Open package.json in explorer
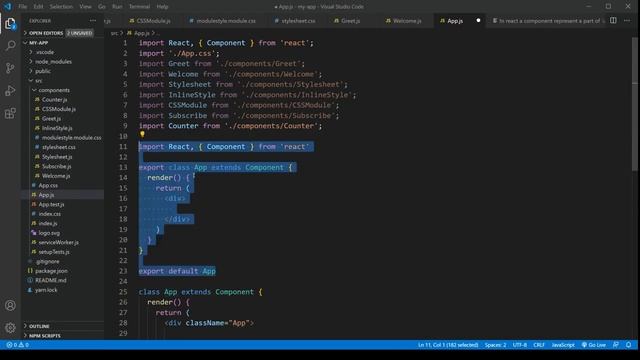This screenshot has width=640, height=360. [62, 271]
